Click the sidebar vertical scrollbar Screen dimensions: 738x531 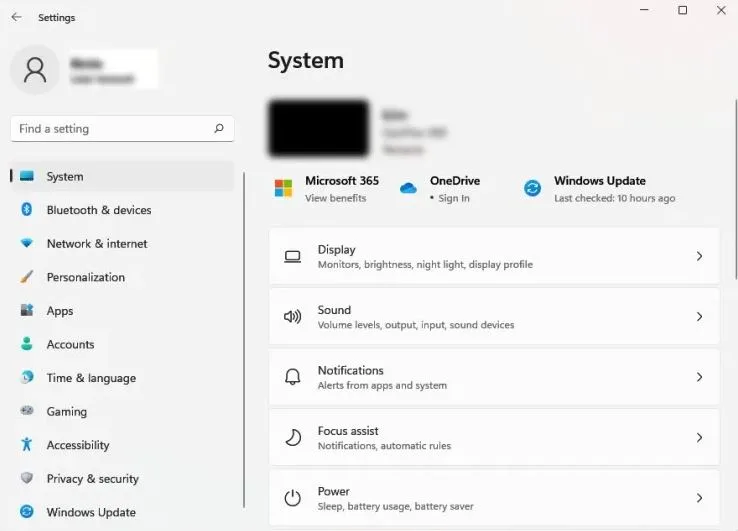pos(244,340)
